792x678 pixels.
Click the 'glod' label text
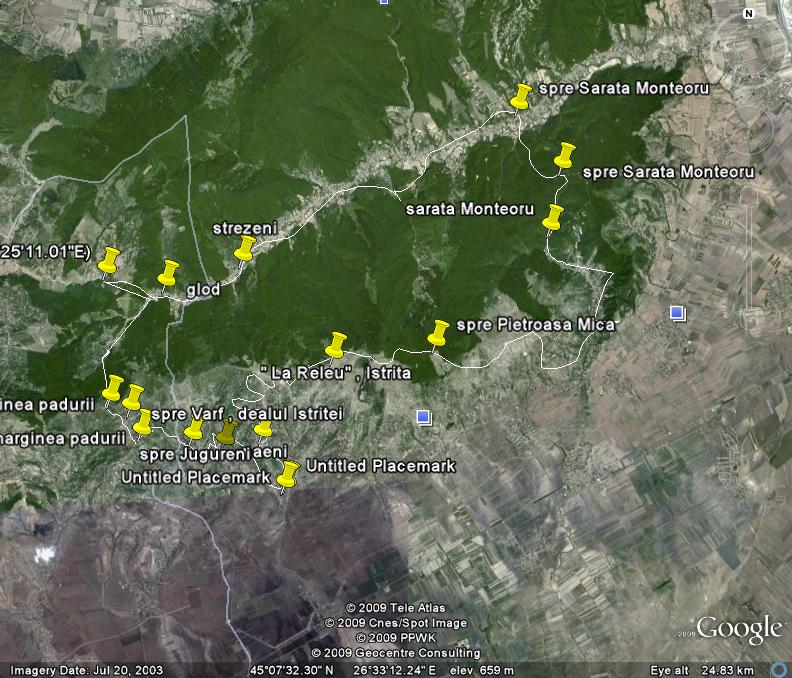coord(203,289)
